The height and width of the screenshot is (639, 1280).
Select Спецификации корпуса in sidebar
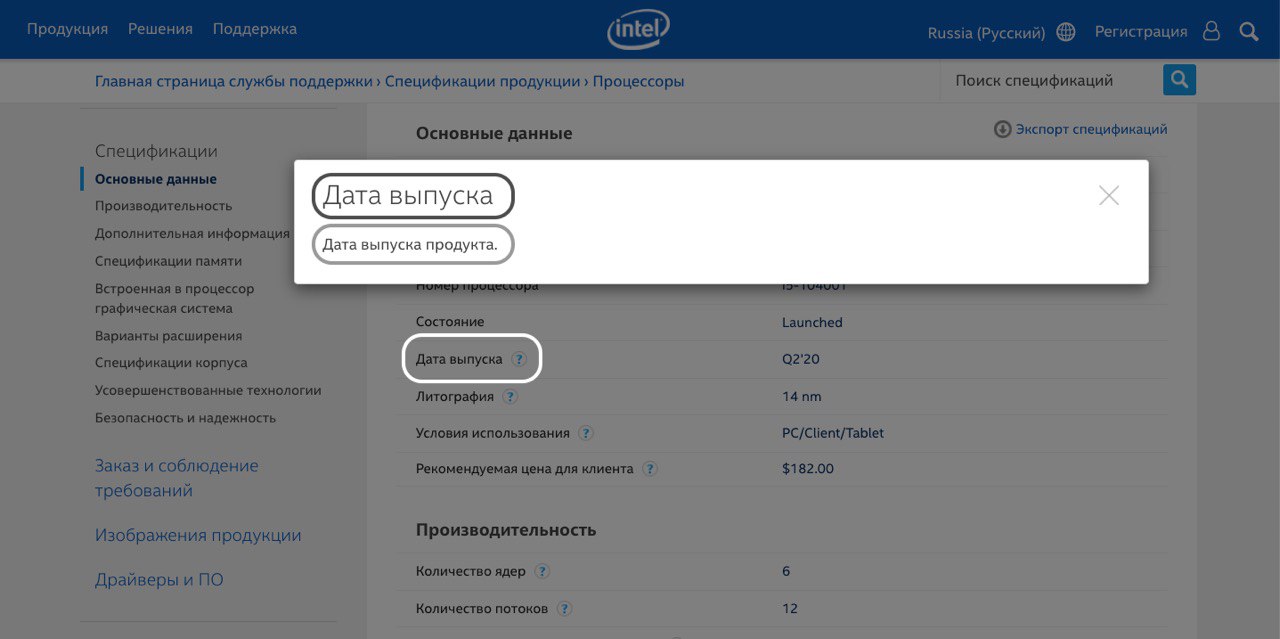coord(171,363)
